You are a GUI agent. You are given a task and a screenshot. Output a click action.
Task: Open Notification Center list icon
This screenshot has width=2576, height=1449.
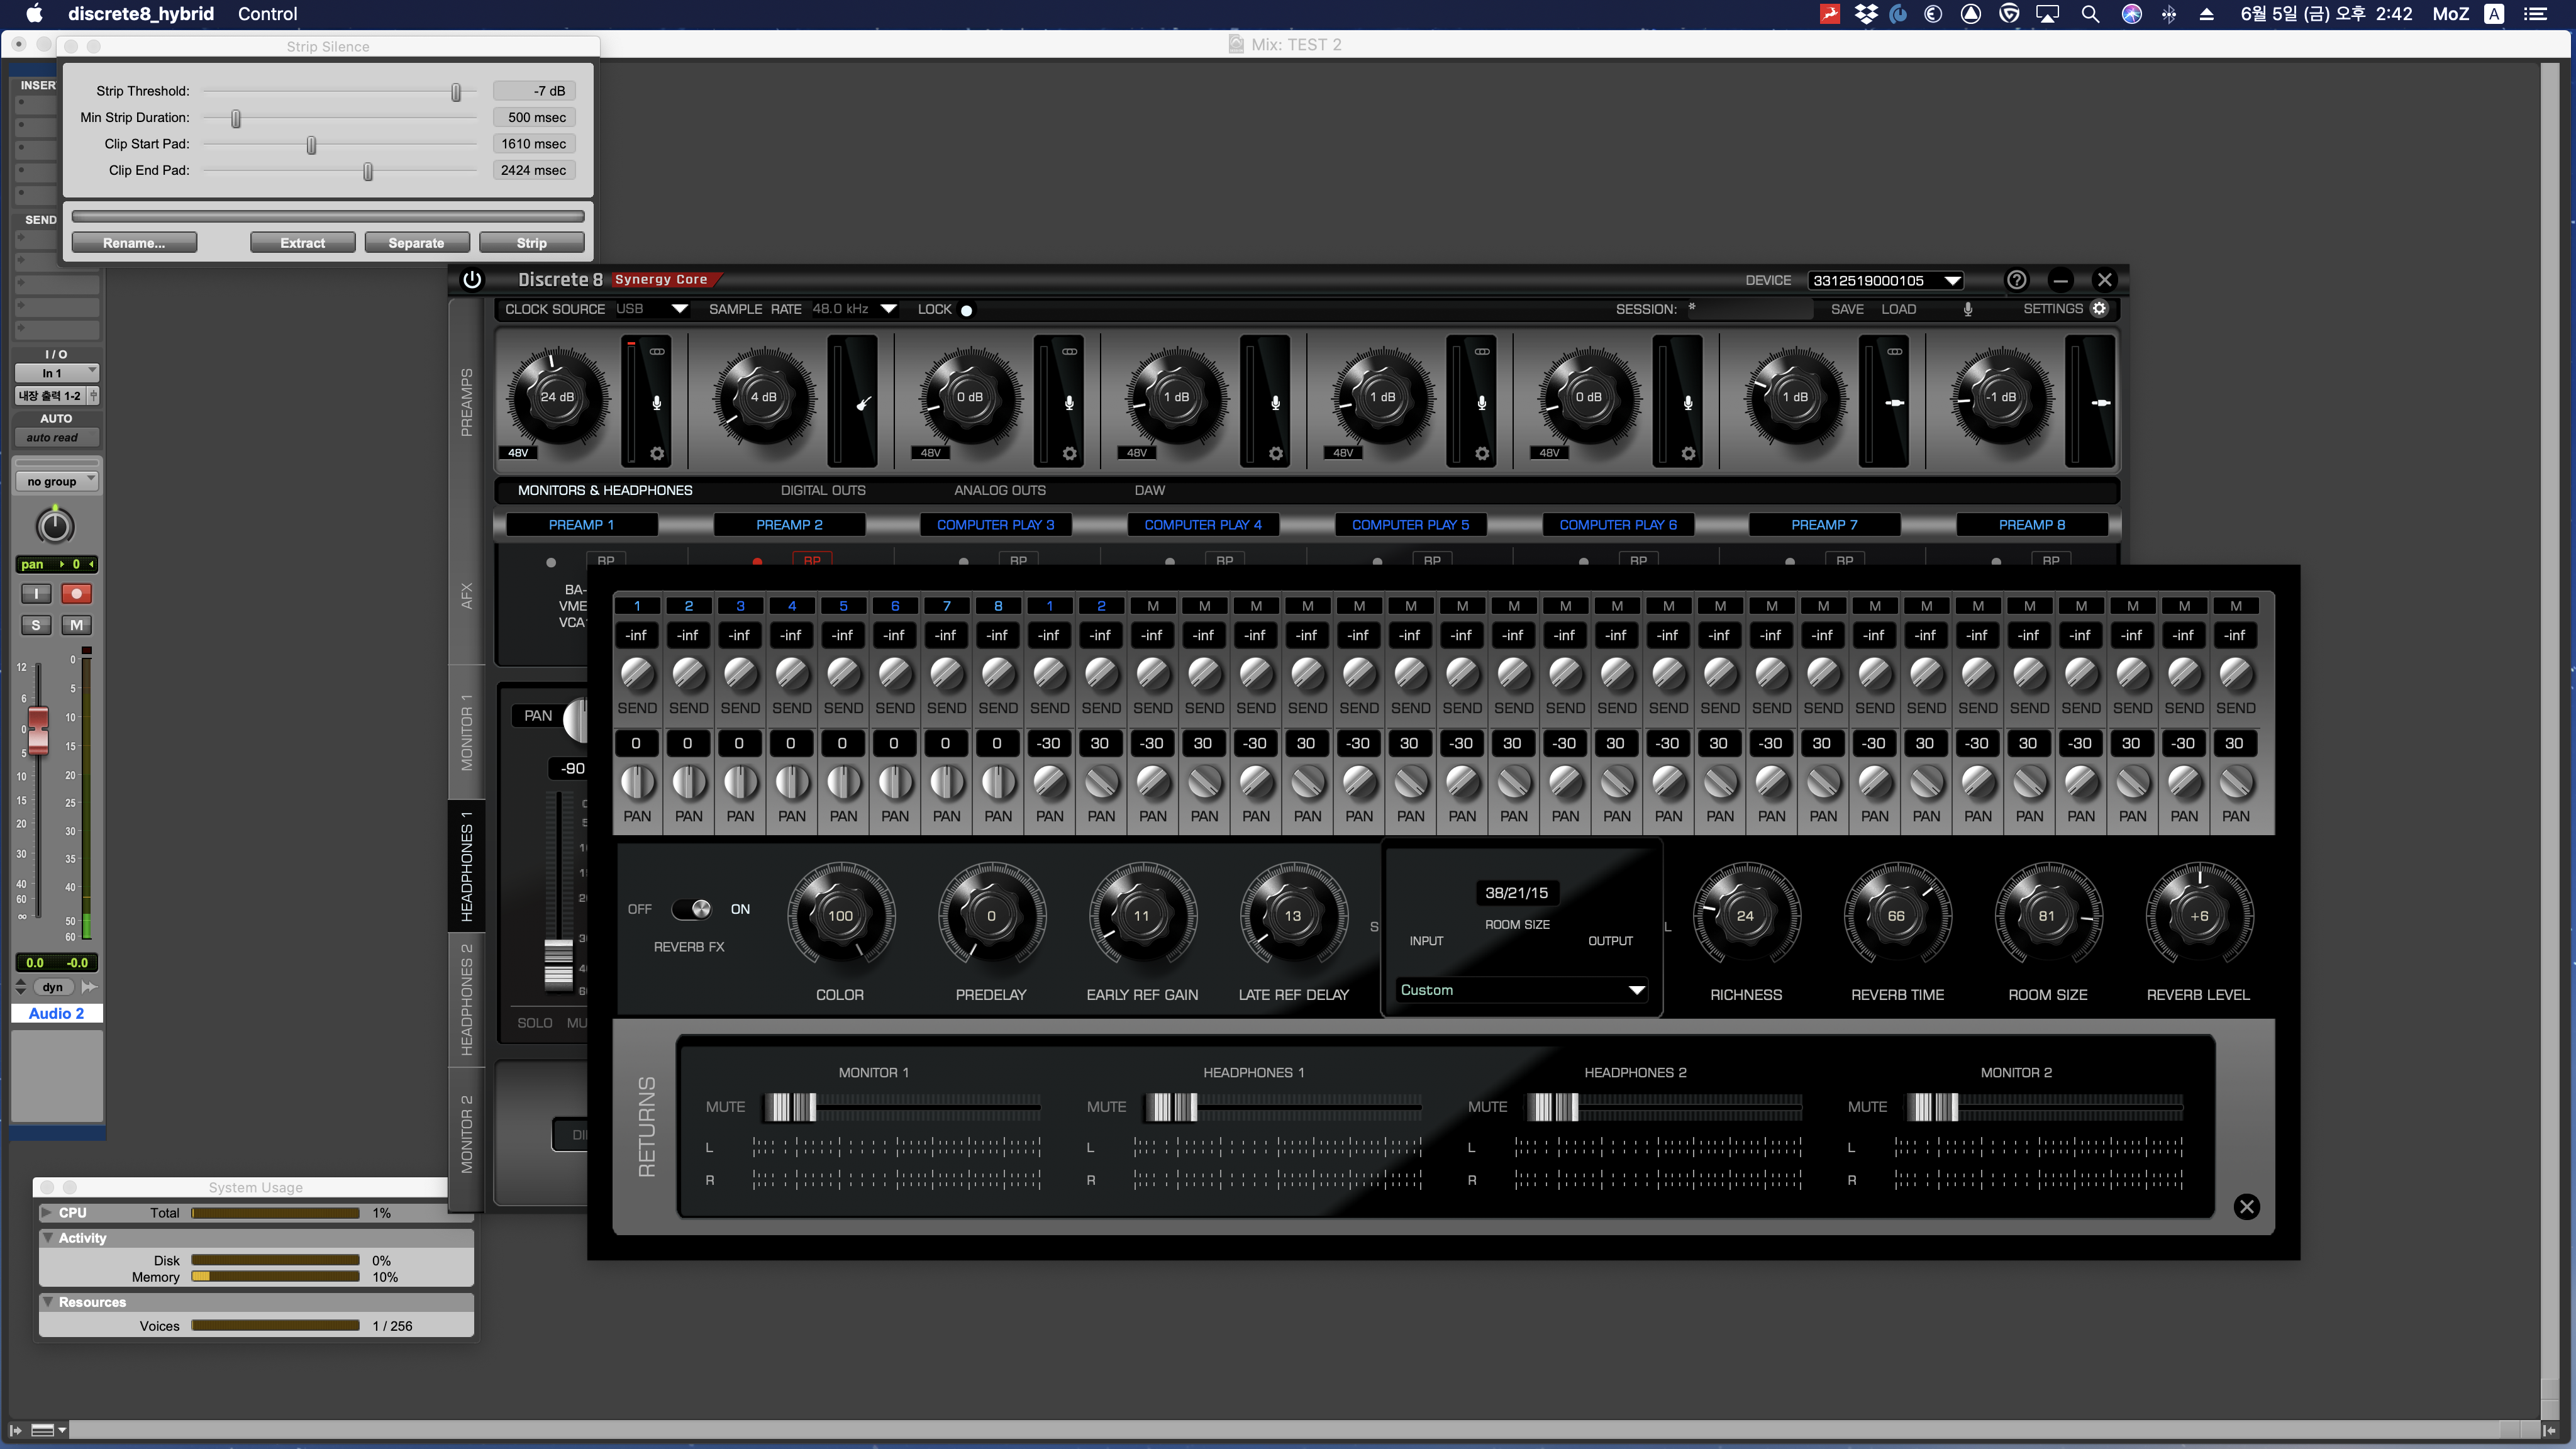point(2535,14)
